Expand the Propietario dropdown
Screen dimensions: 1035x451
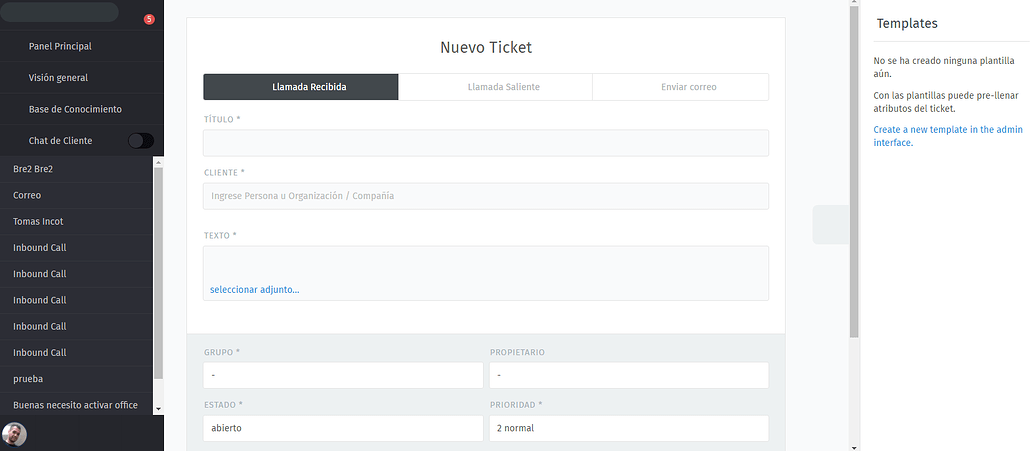pos(628,375)
